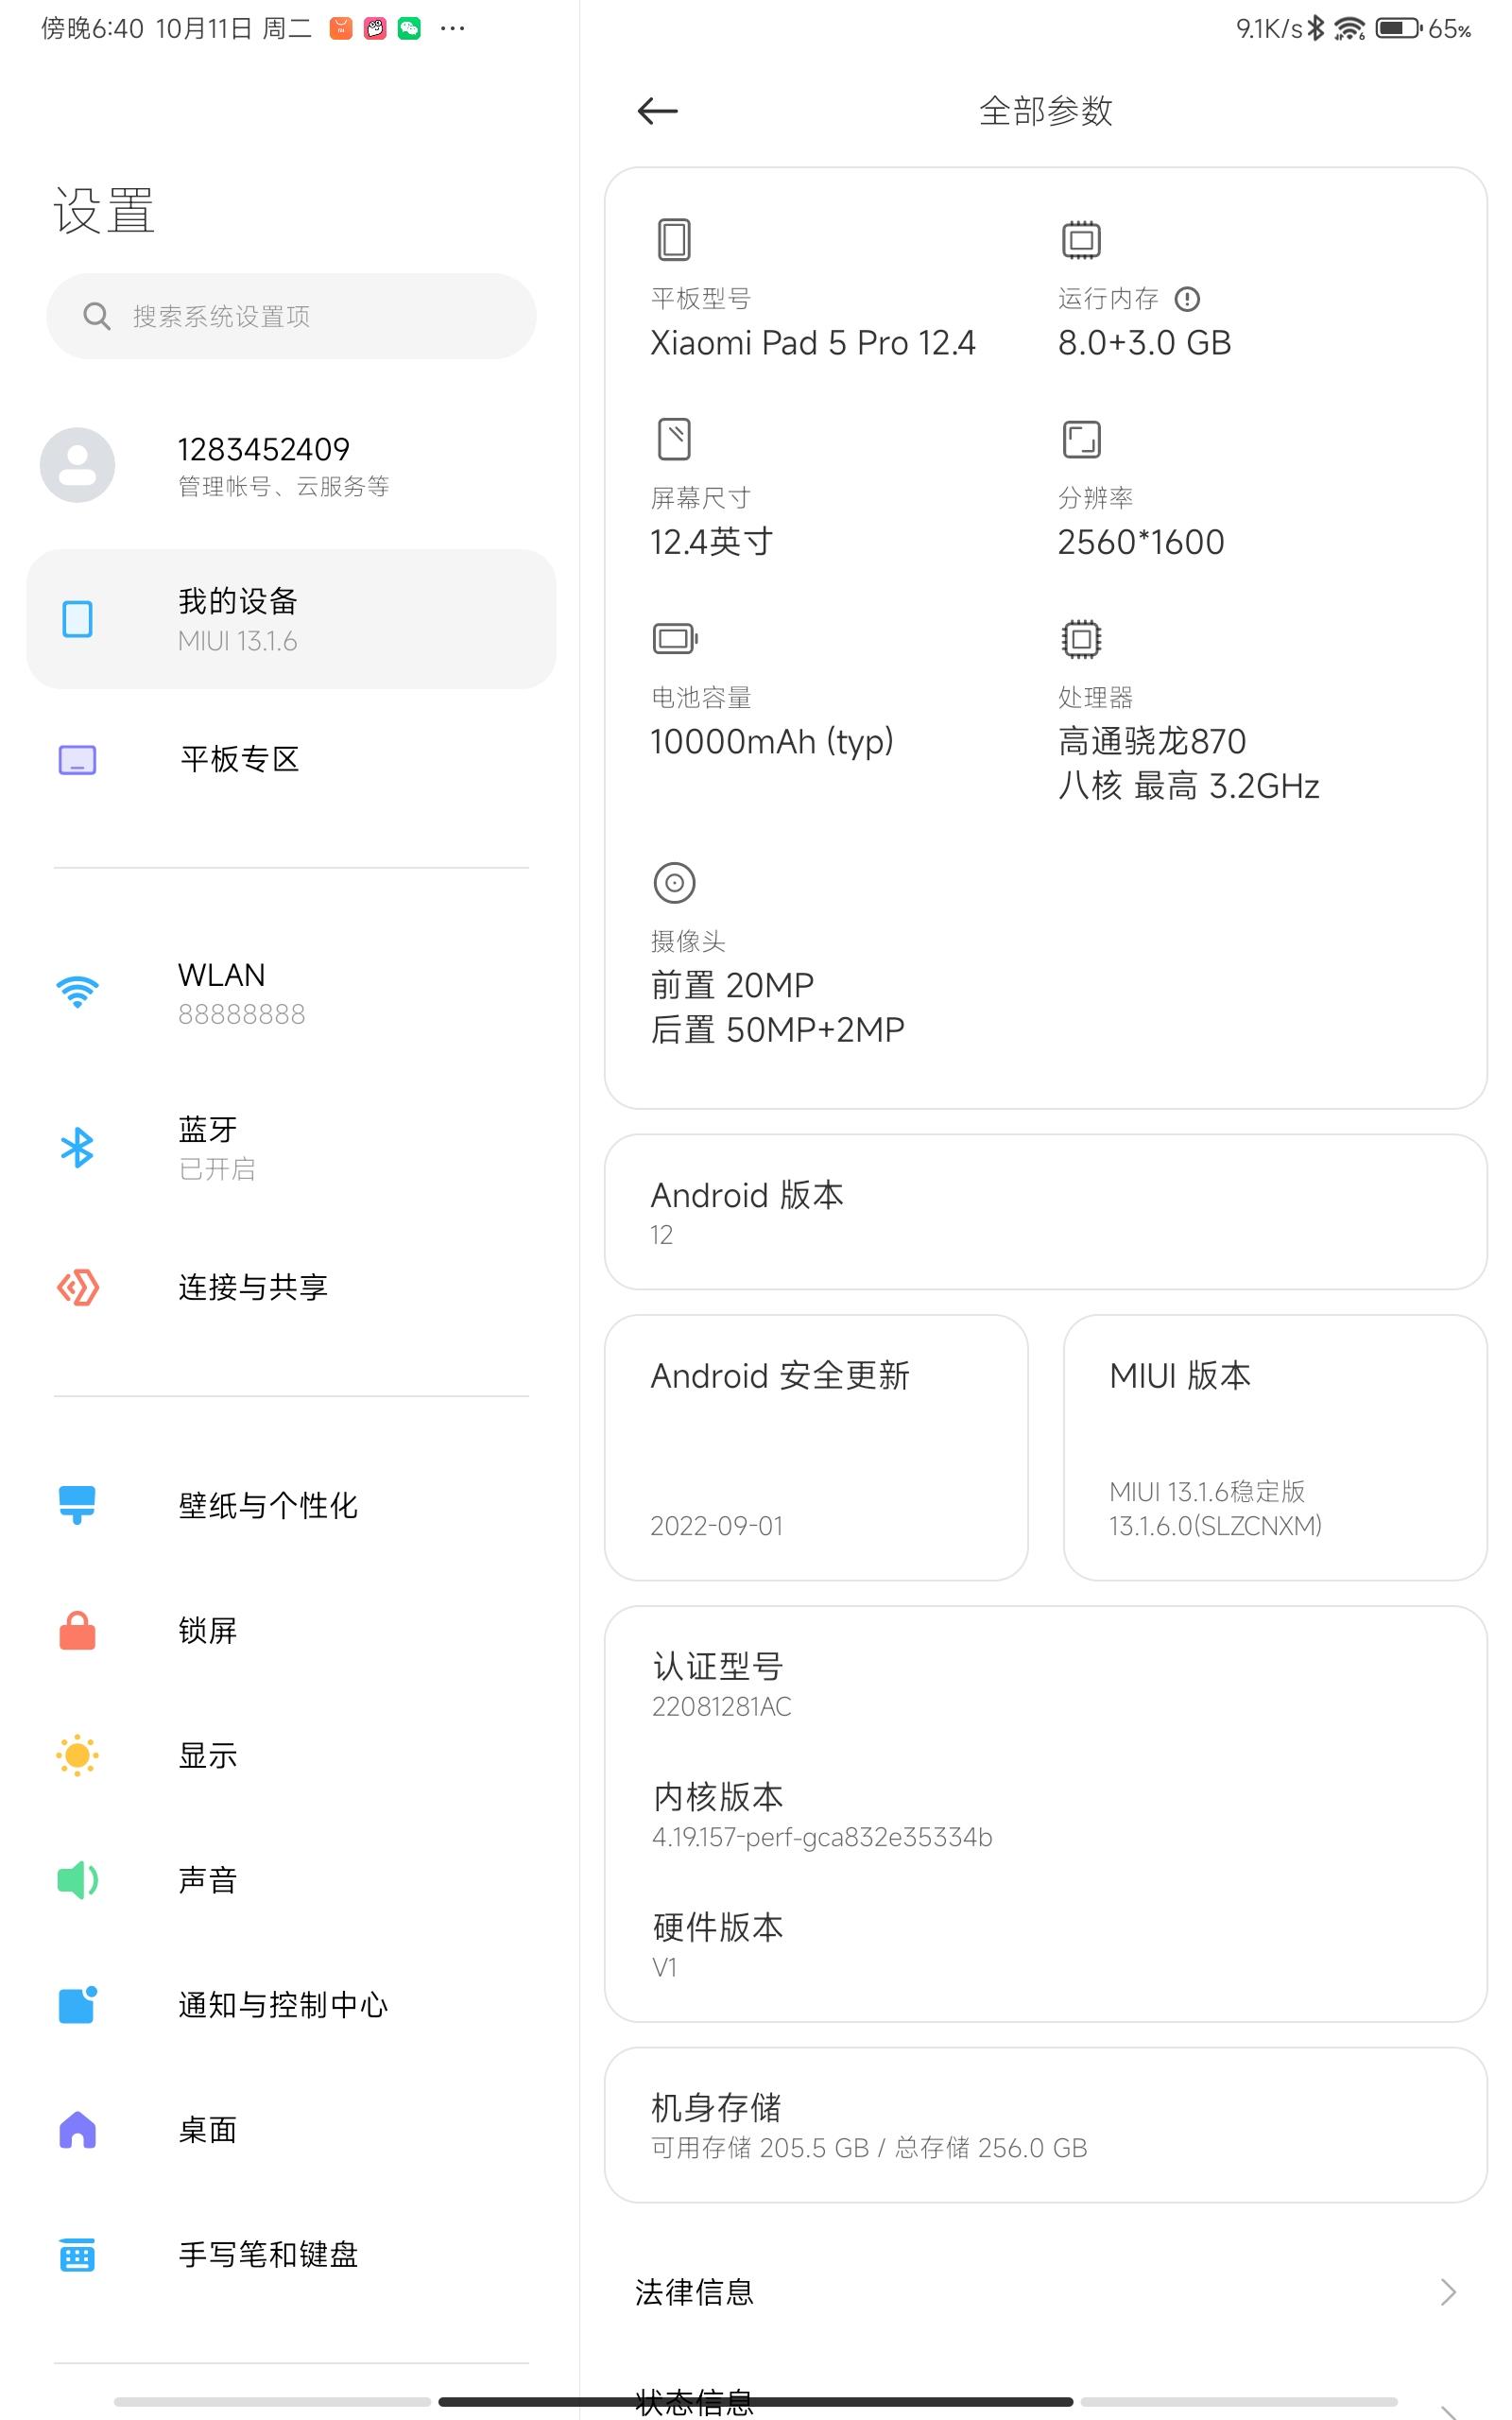Tap the 分辨率 resolution icon

1081,439
